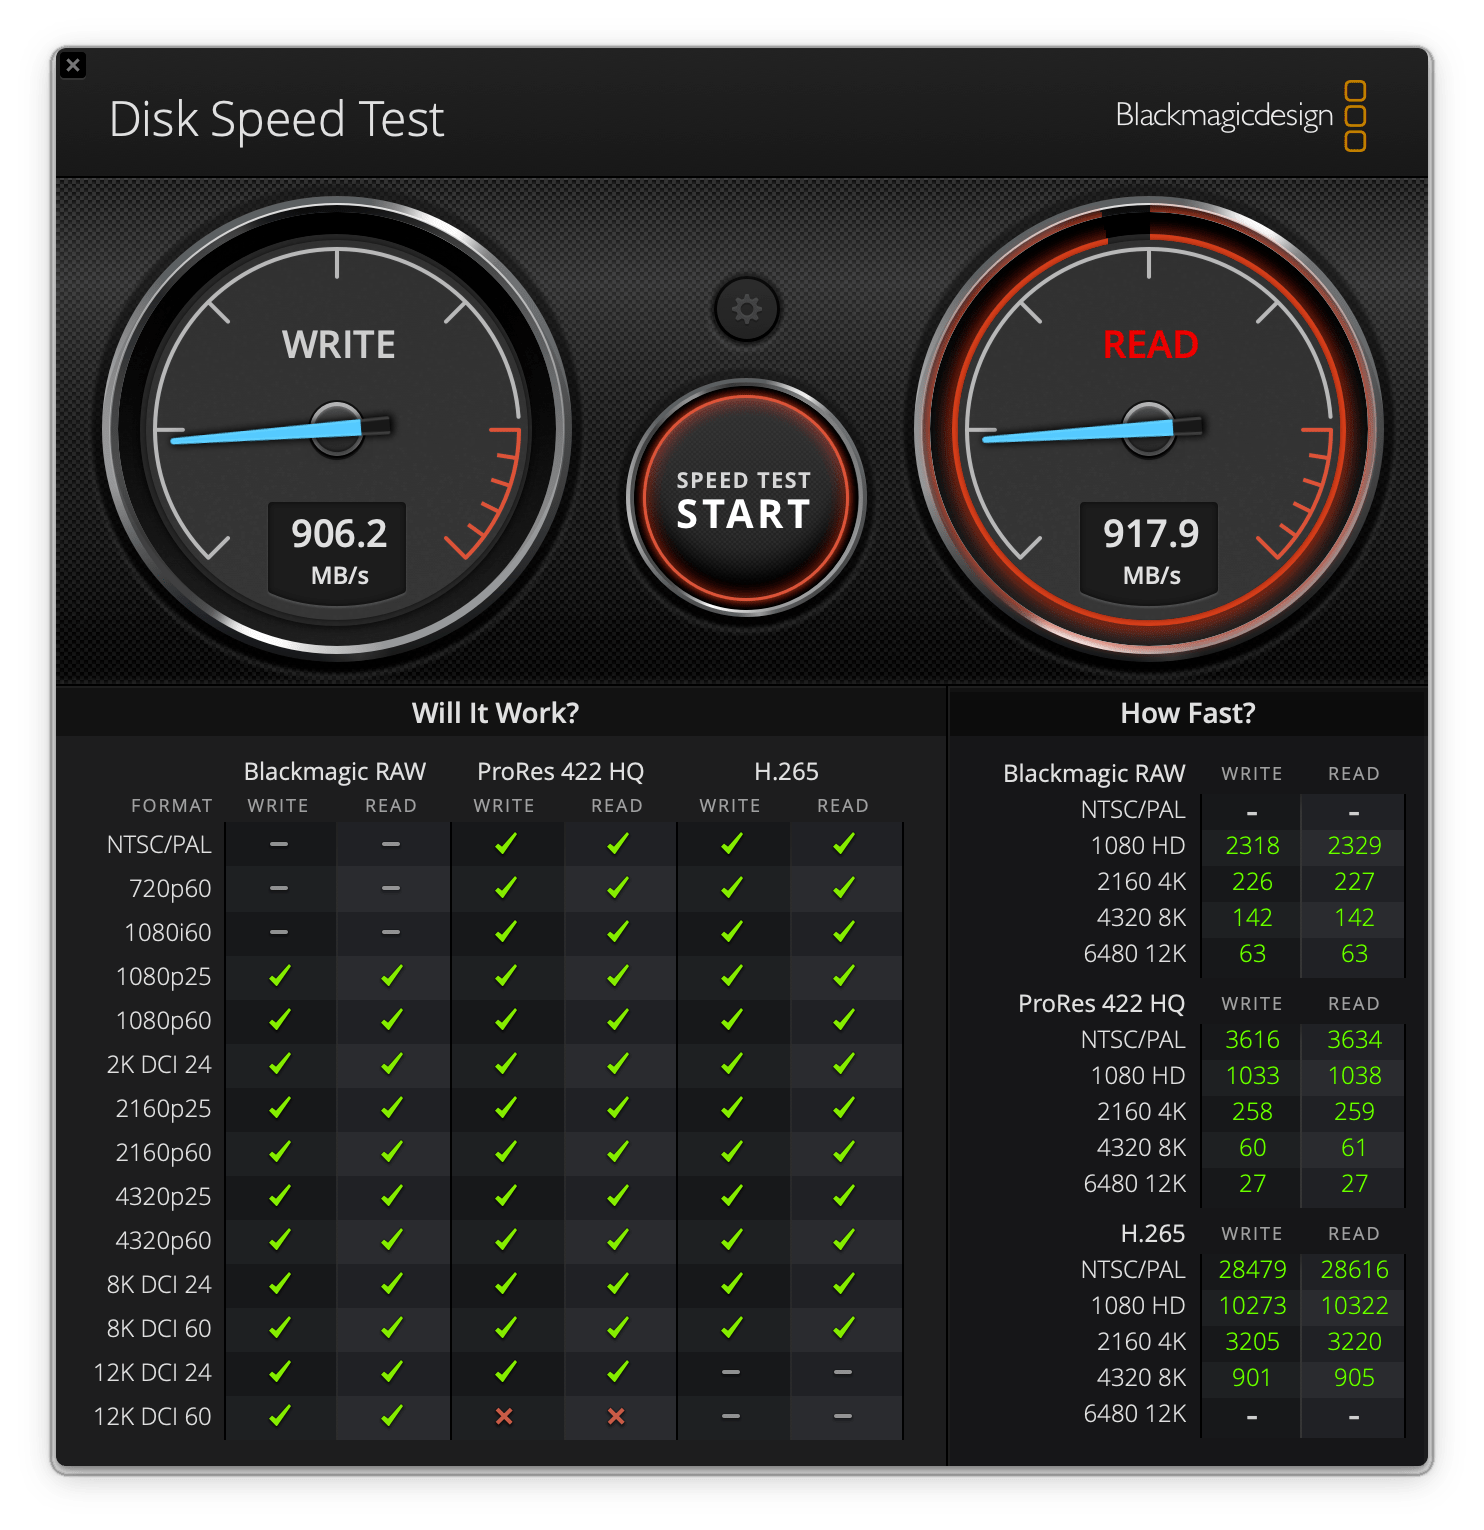
Task: Click H.265 NTSC/PAL write value 28479
Action: coord(1252,1269)
